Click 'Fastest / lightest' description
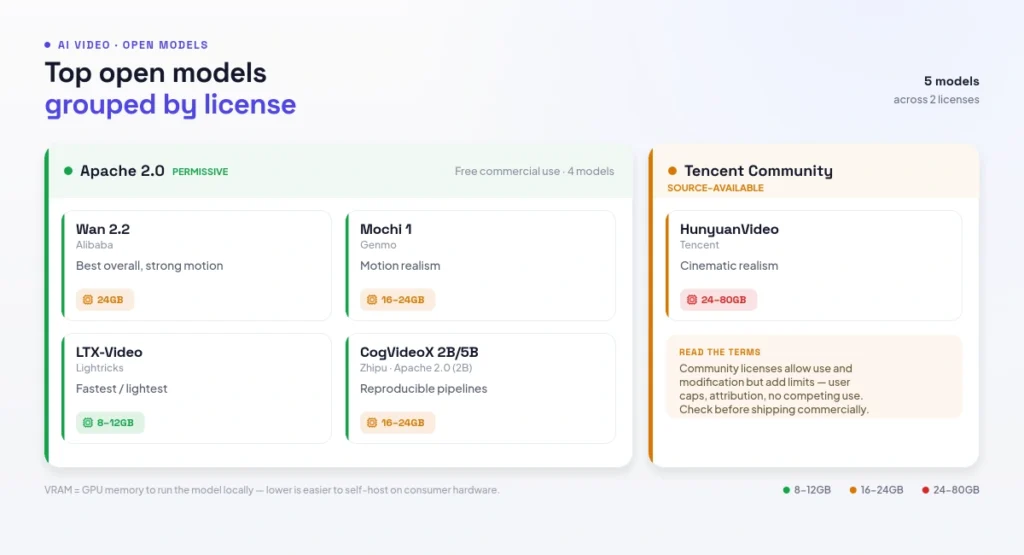The width and height of the screenshot is (1024, 555). click(121, 388)
